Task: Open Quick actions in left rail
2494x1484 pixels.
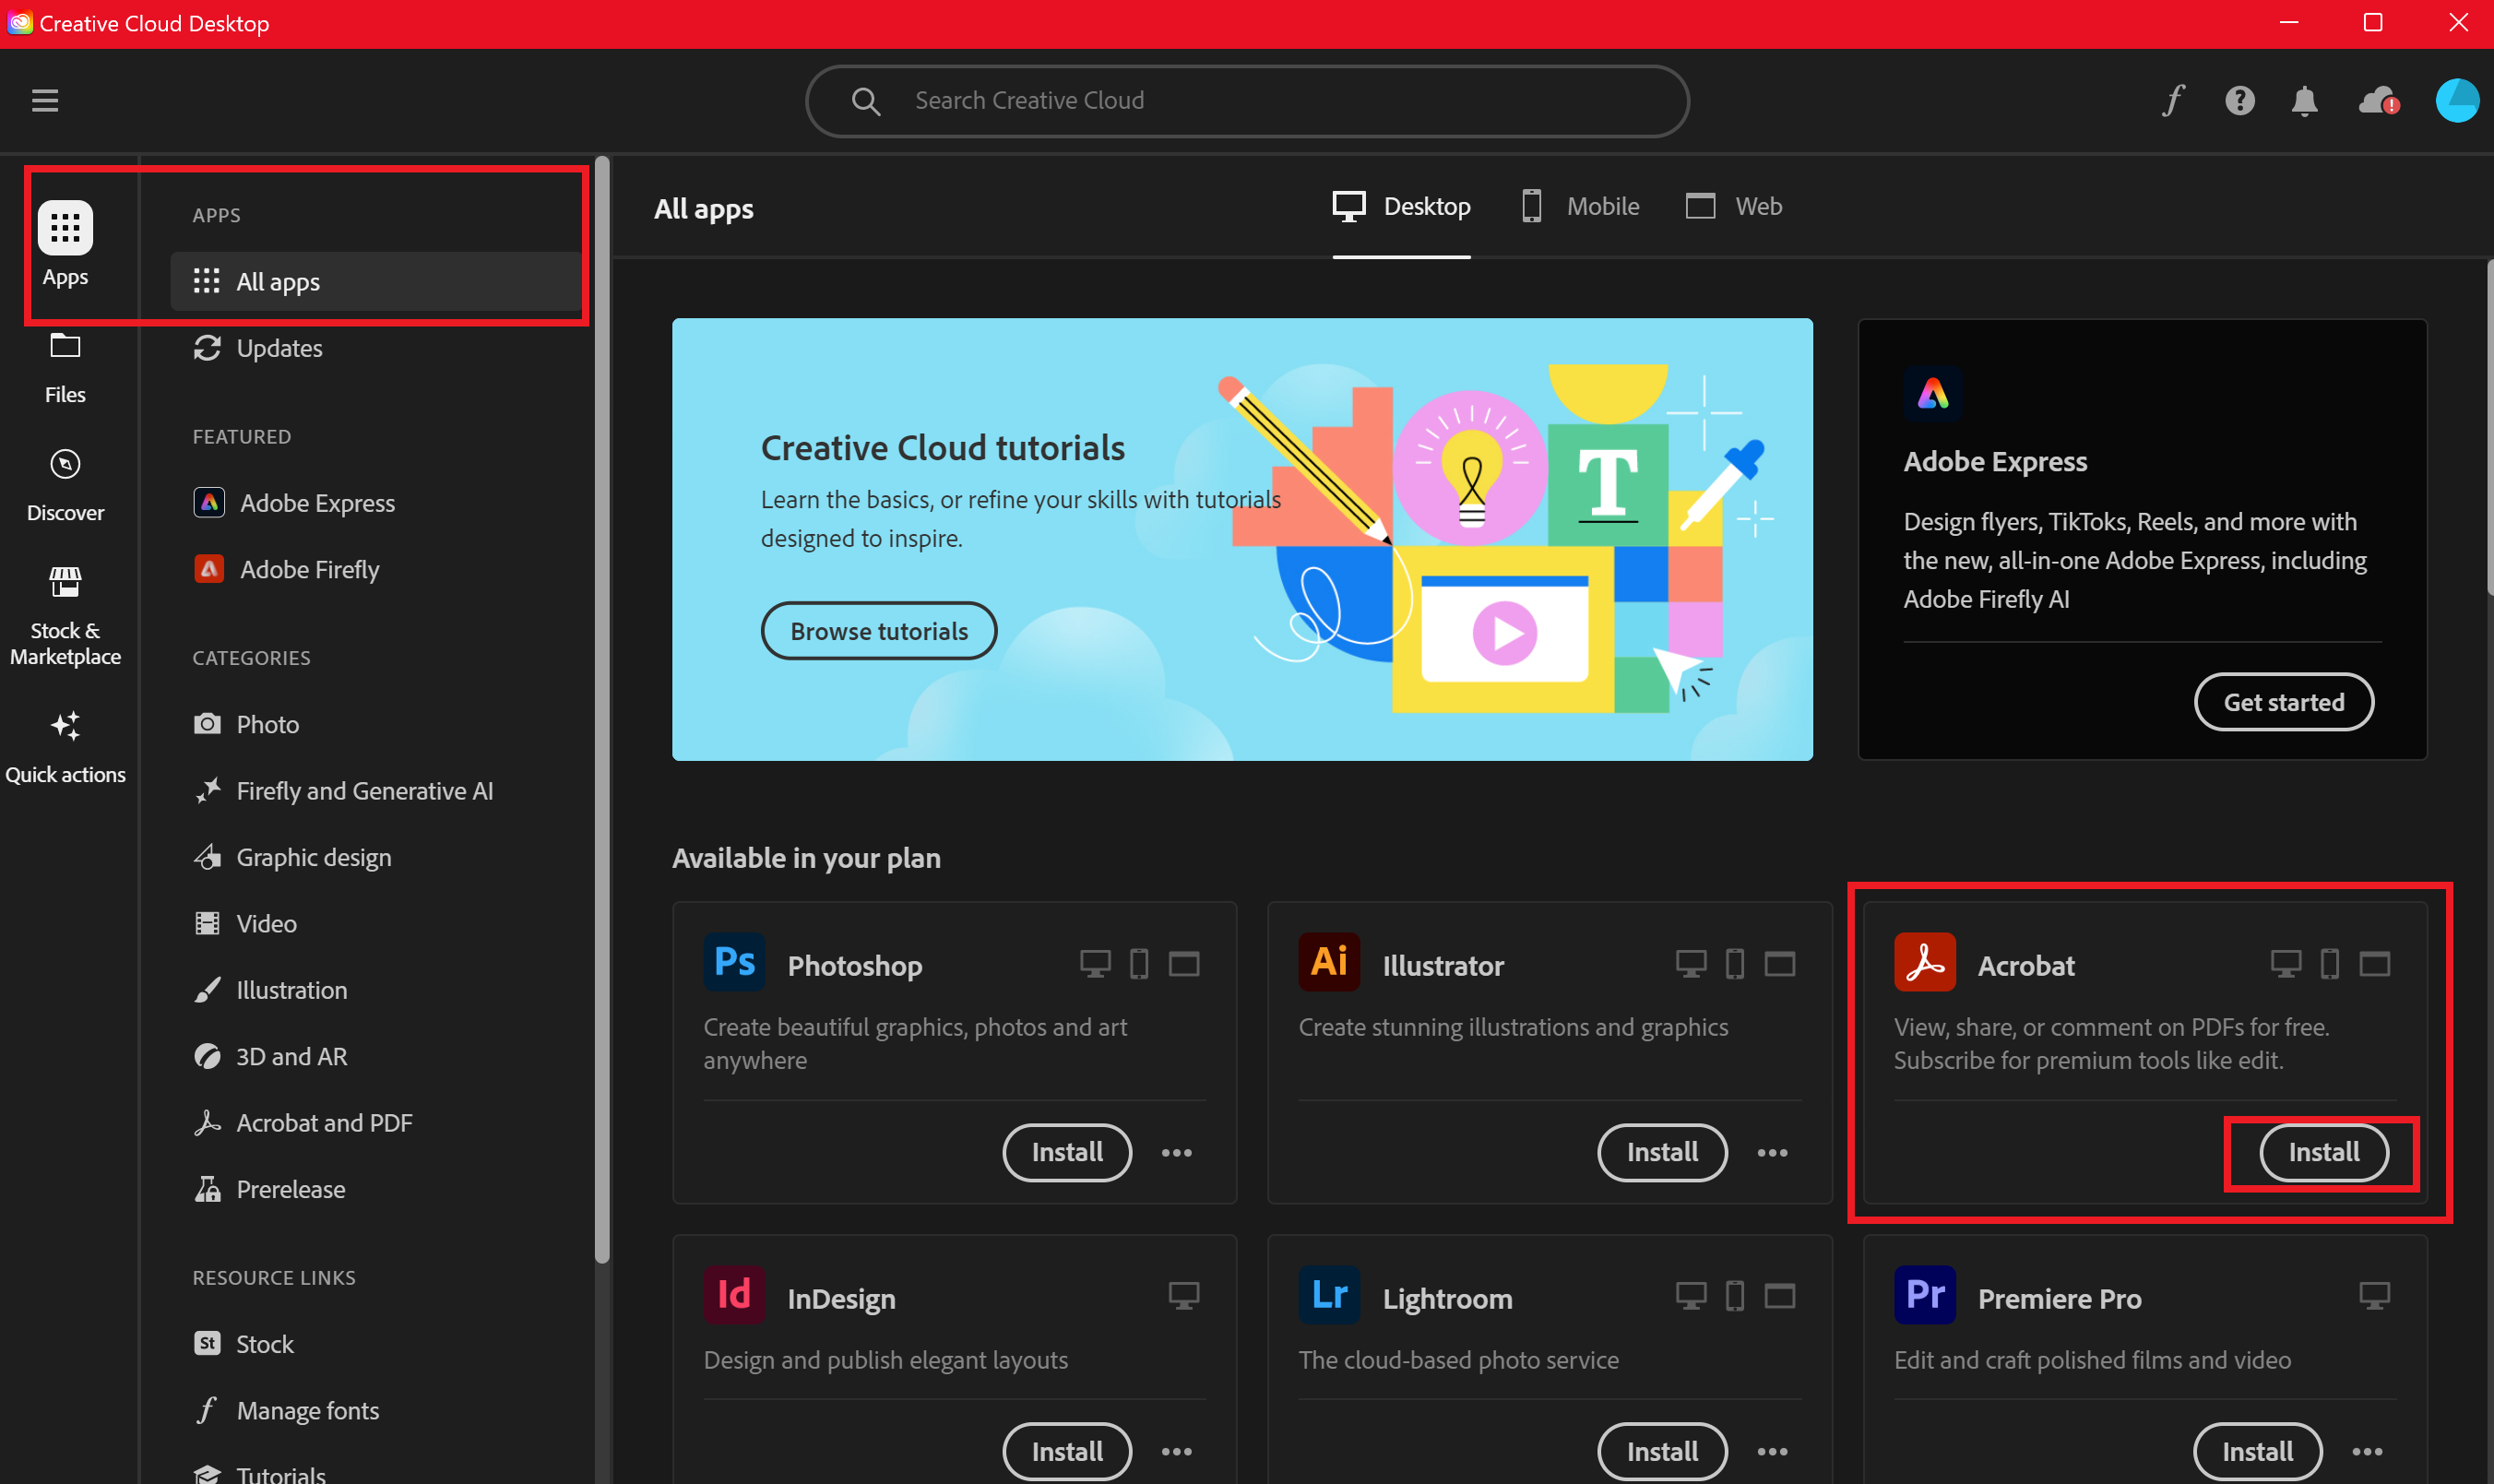Action: (66, 747)
